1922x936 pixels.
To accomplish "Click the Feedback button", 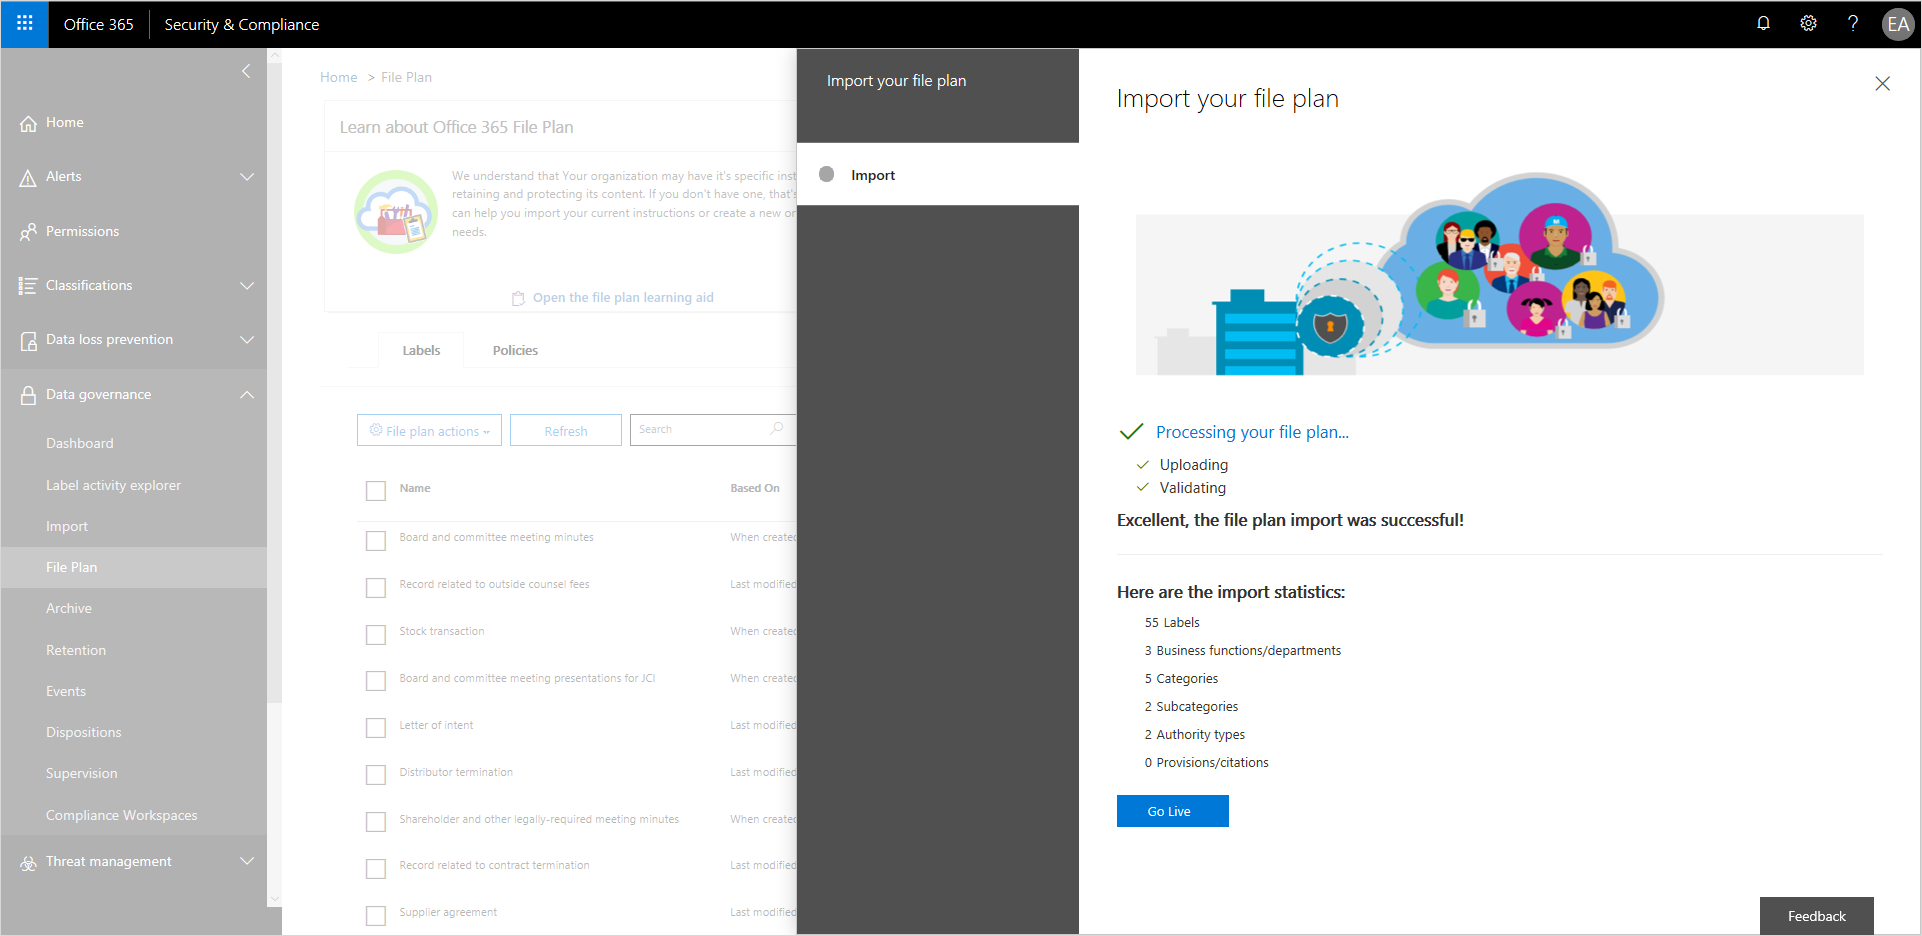I will (x=1816, y=916).
